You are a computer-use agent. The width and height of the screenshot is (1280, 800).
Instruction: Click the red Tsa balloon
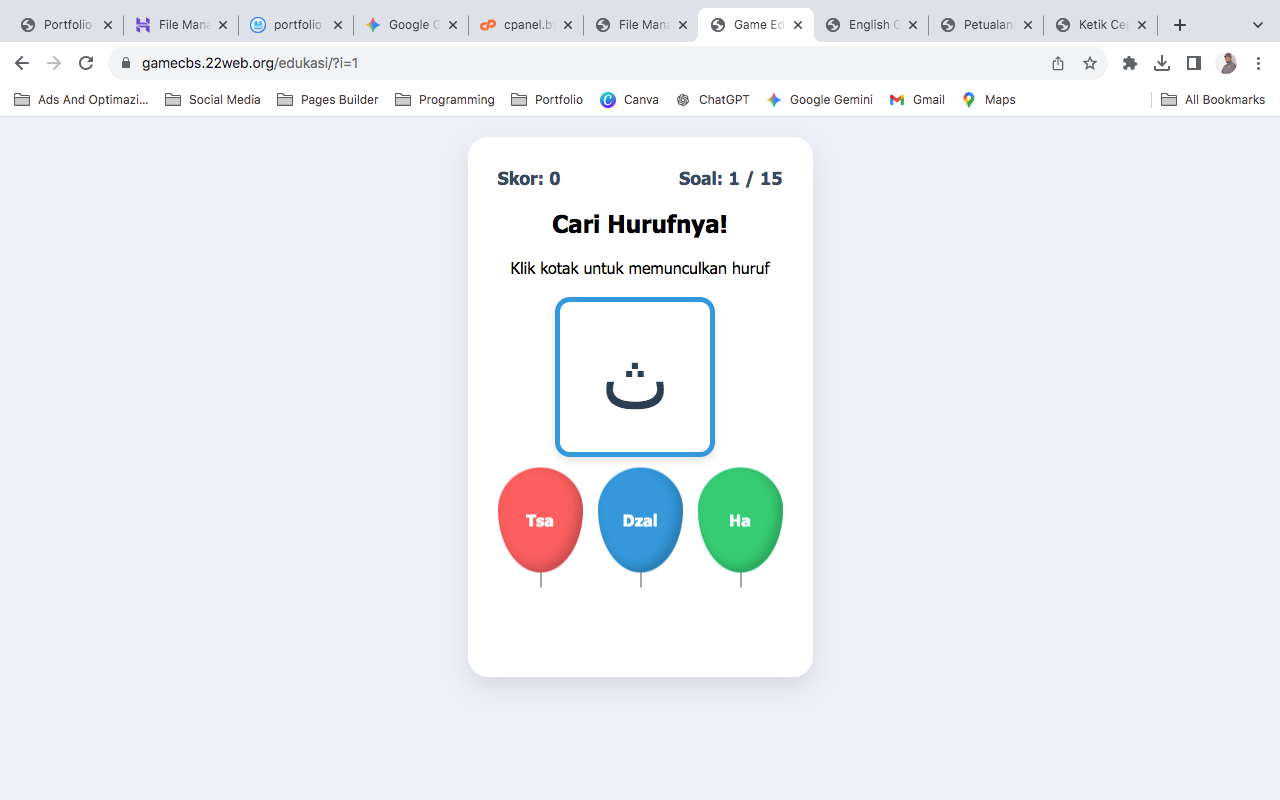coord(540,519)
